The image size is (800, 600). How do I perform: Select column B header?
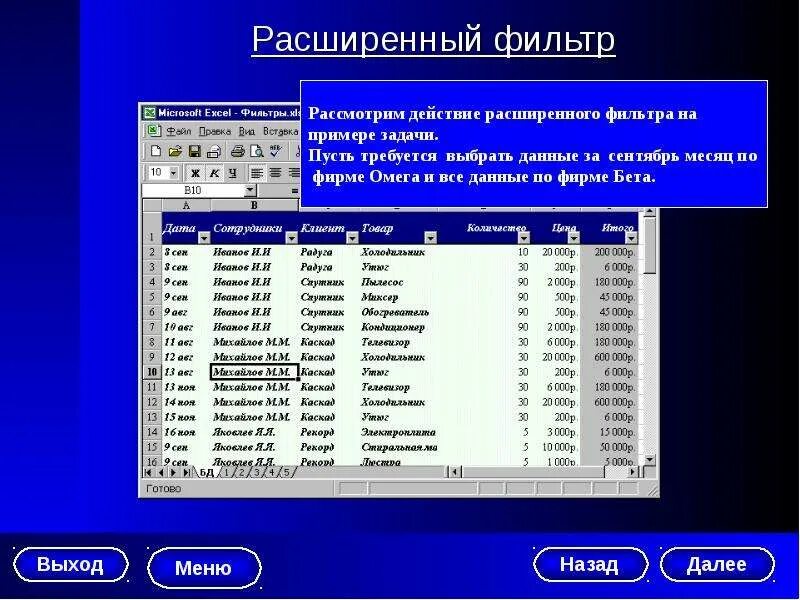(254, 206)
